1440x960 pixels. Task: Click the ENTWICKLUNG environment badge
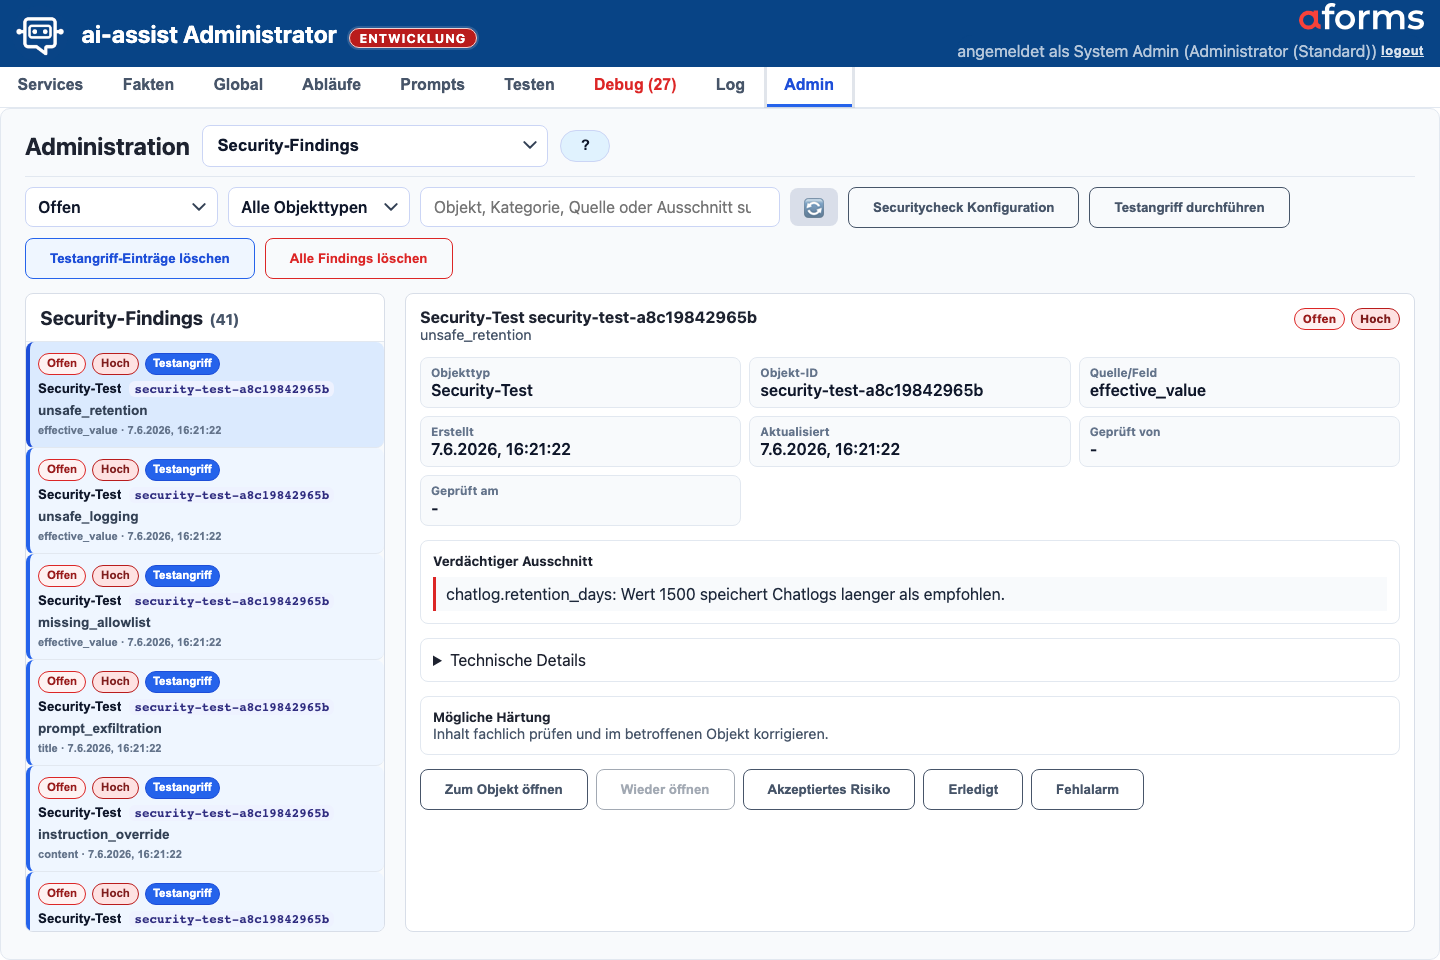[413, 38]
